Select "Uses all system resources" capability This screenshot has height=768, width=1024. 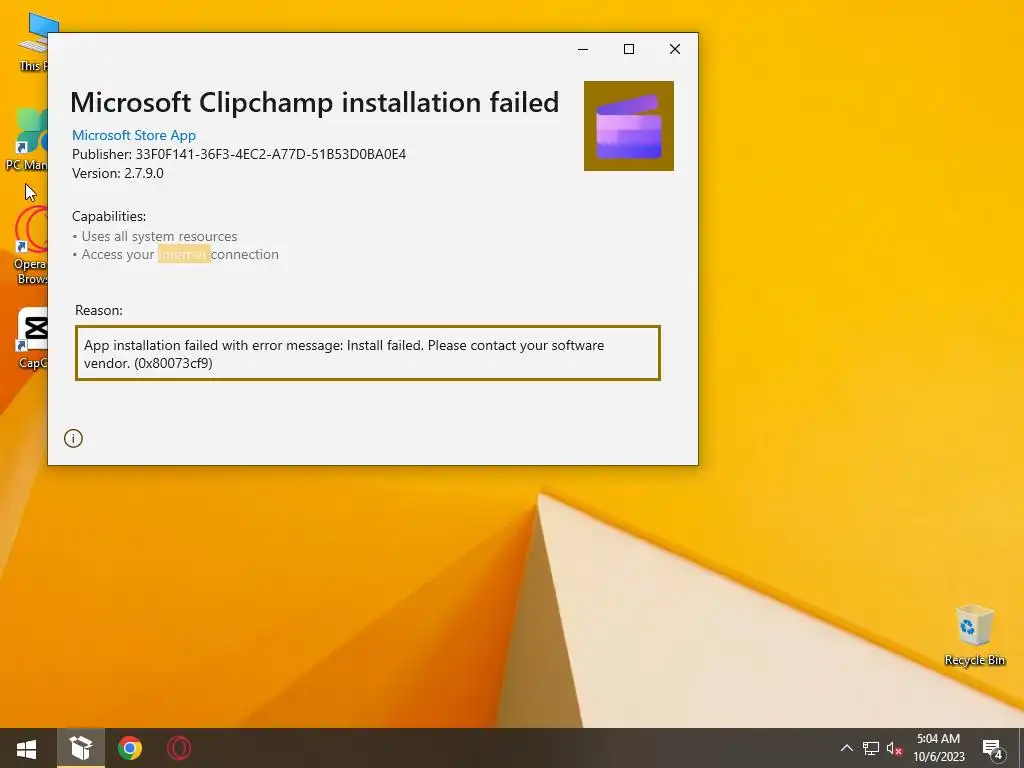tap(155, 236)
